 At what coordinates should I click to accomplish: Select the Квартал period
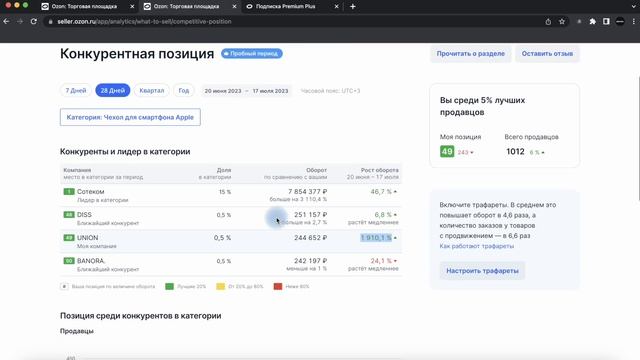tap(152, 91)
